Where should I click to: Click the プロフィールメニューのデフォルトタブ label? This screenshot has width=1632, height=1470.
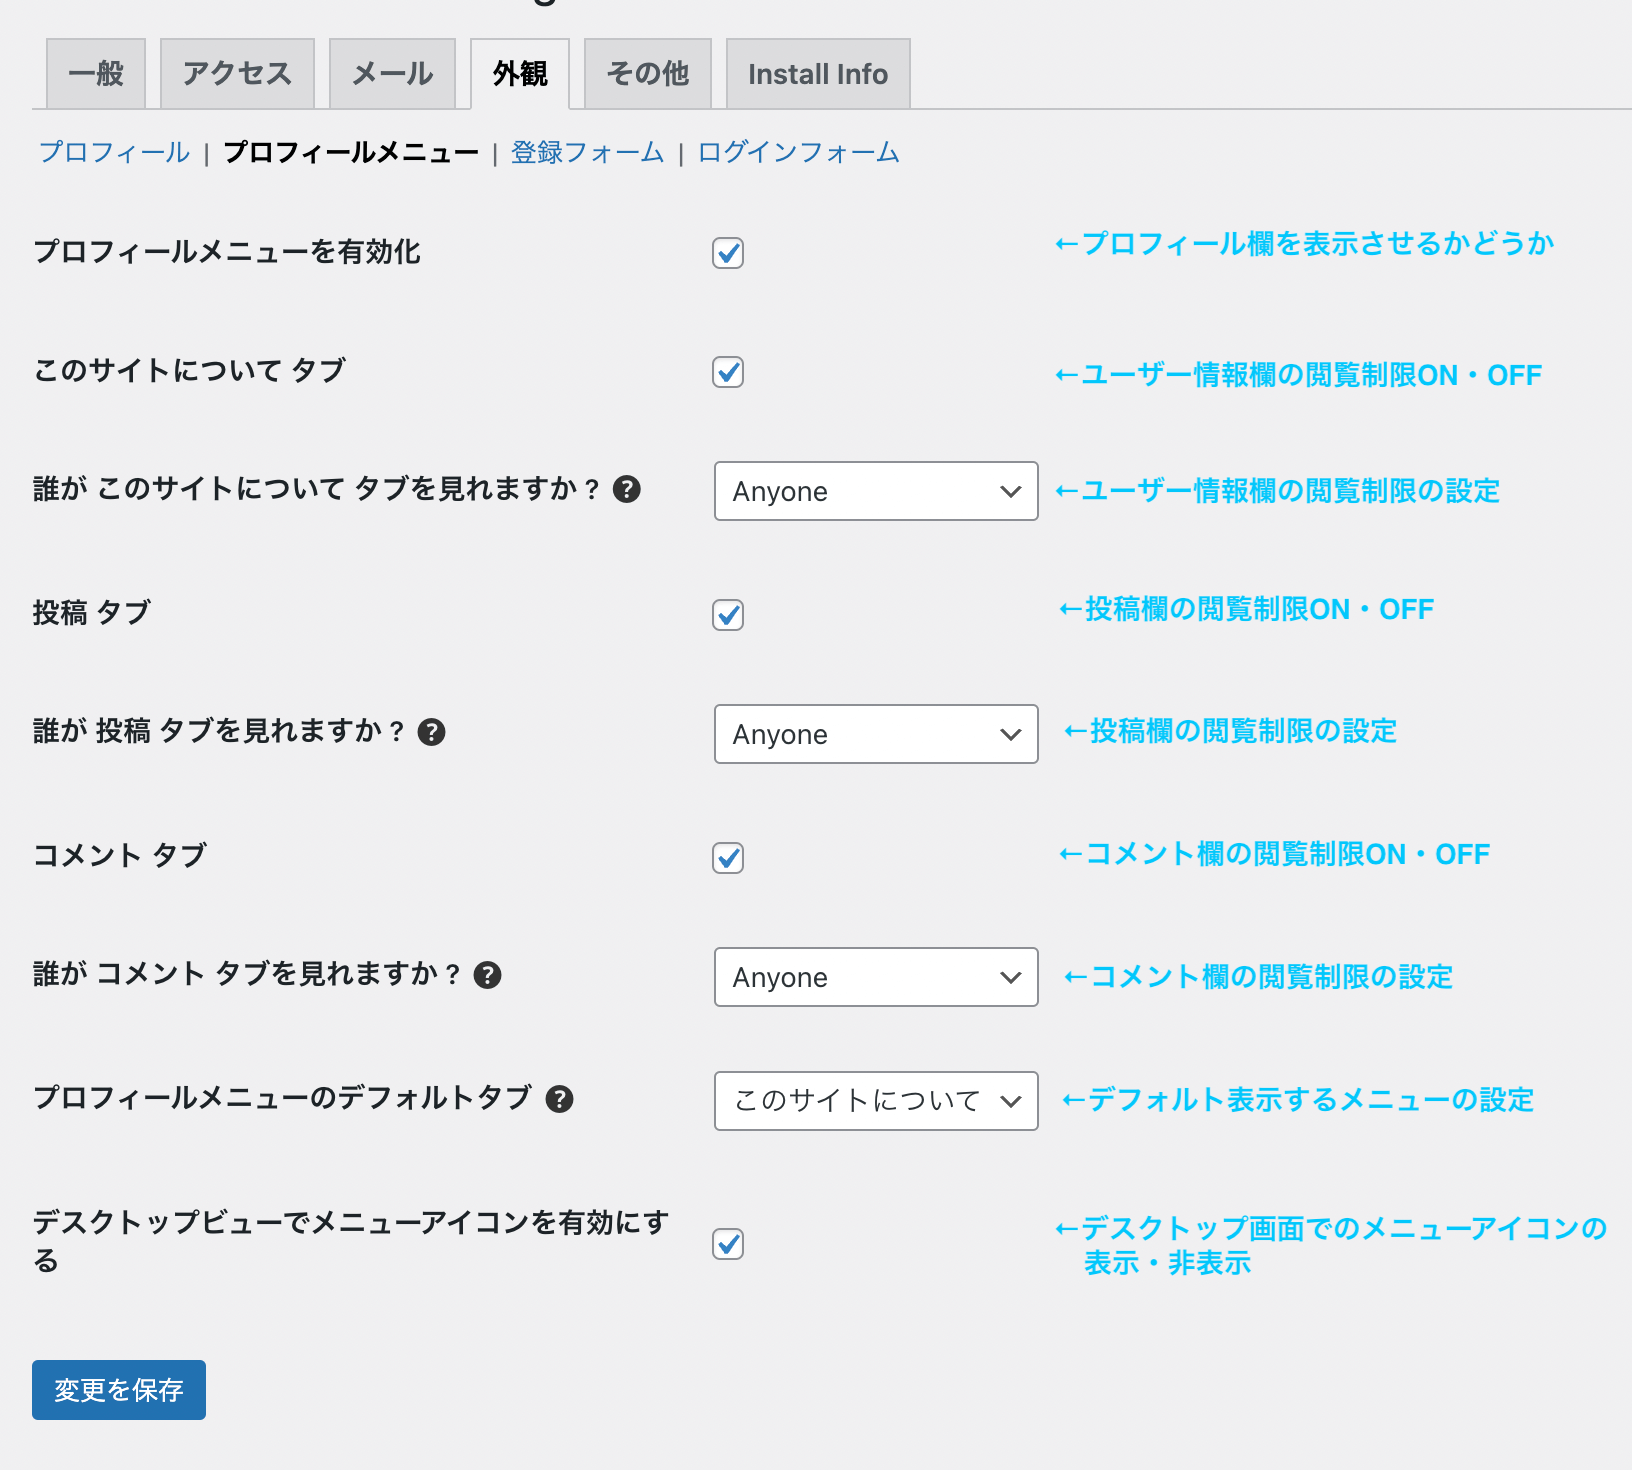(x=282, y=1097)
